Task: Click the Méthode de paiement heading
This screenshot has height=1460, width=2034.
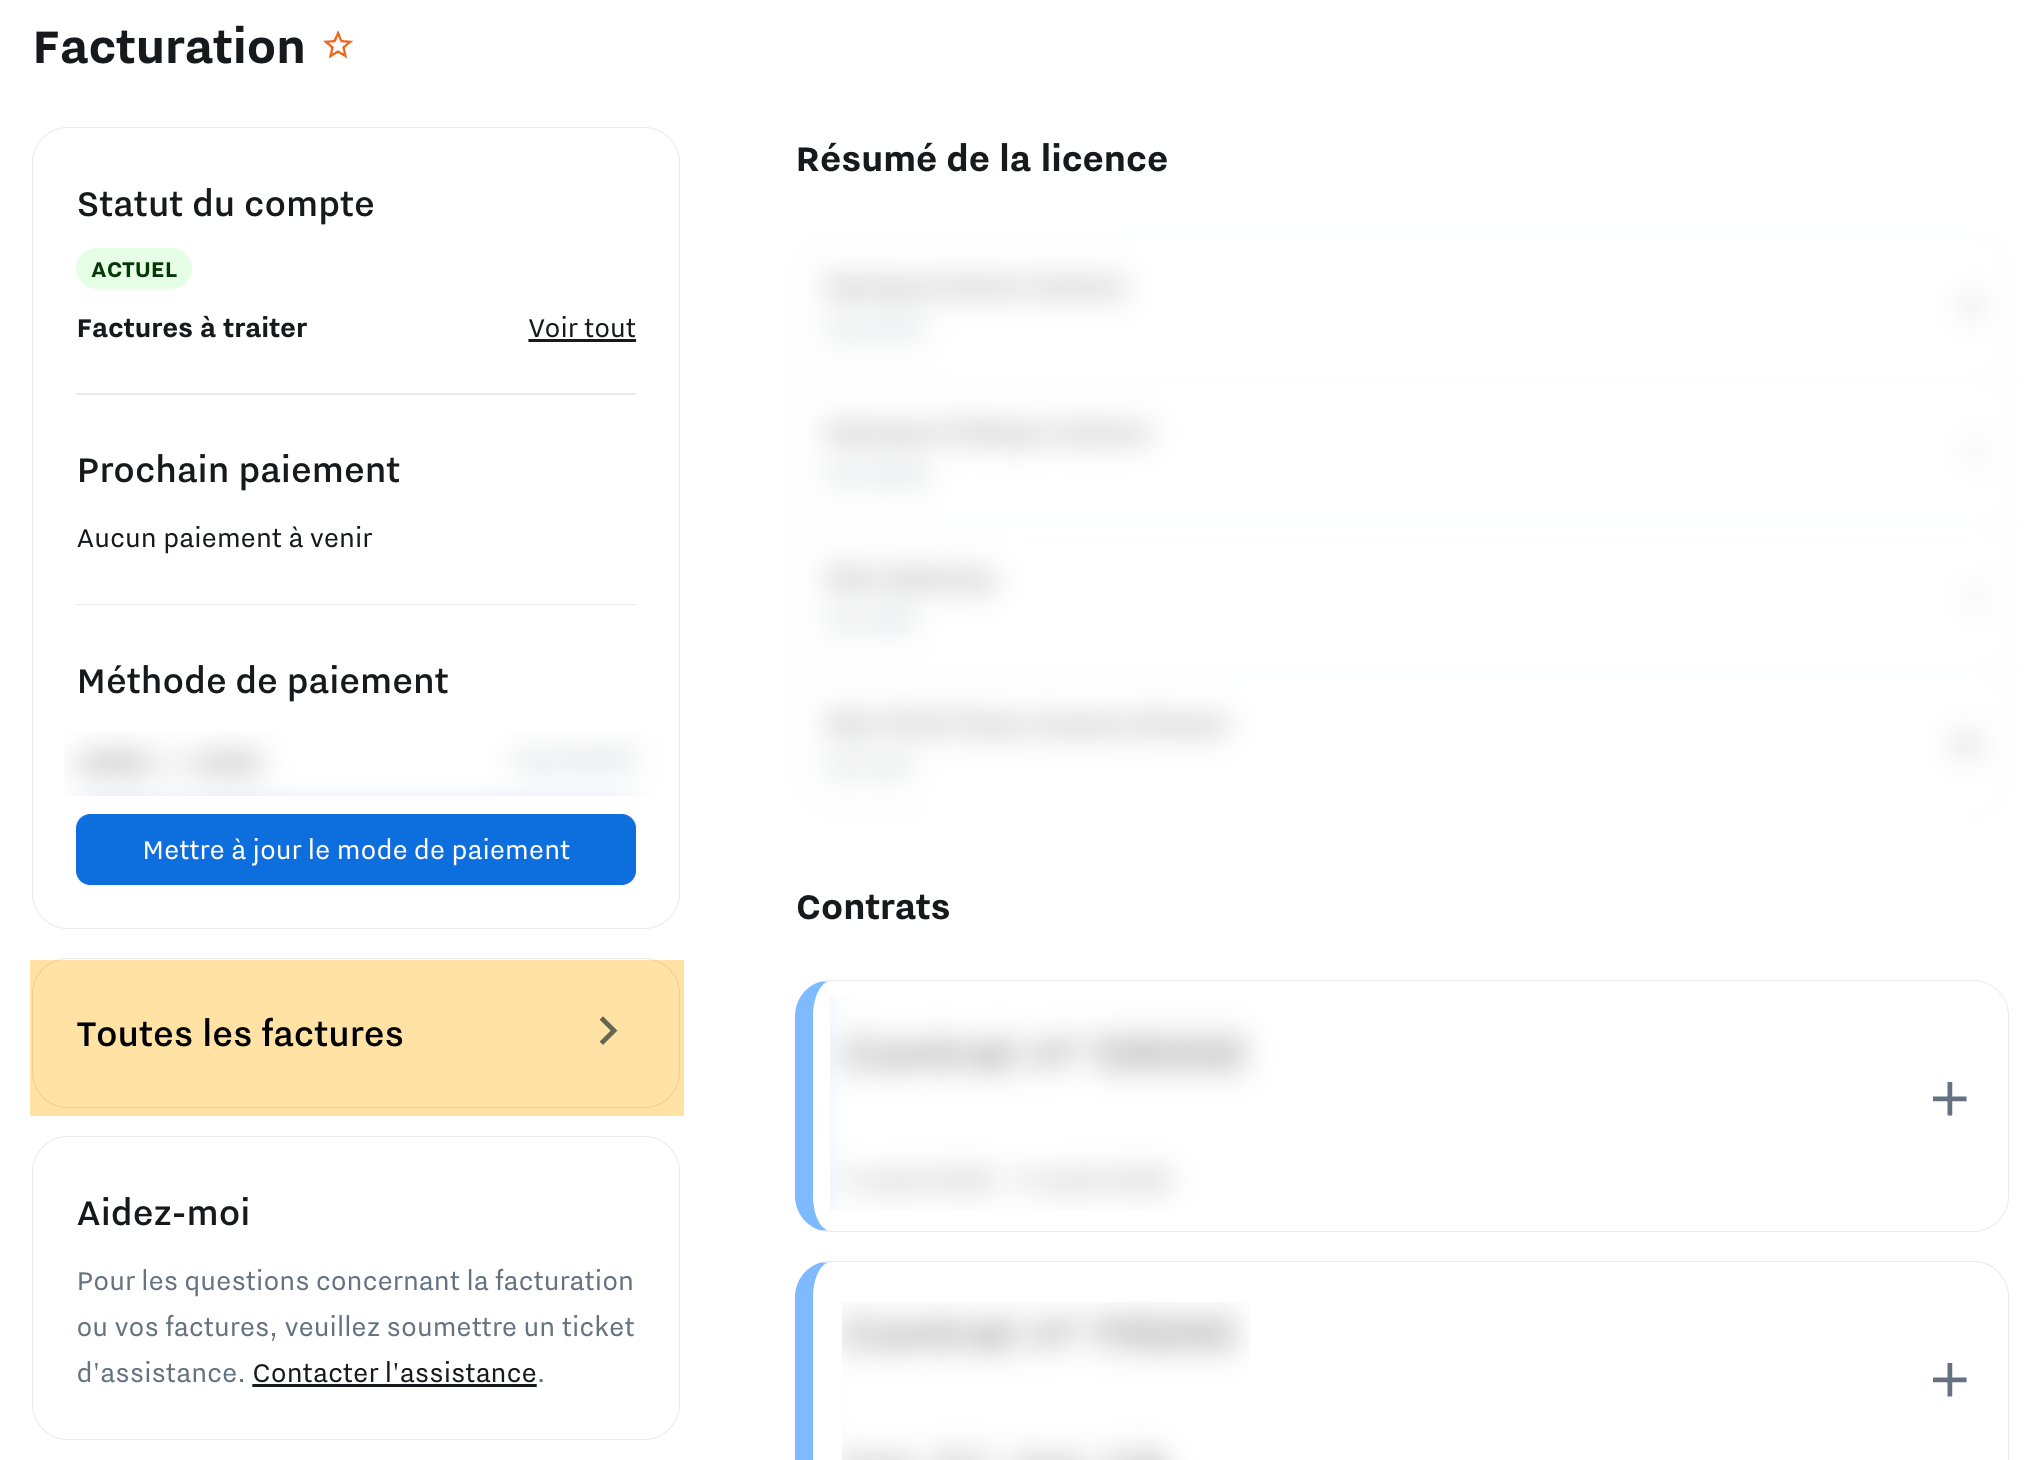Action: pos(263,681)
